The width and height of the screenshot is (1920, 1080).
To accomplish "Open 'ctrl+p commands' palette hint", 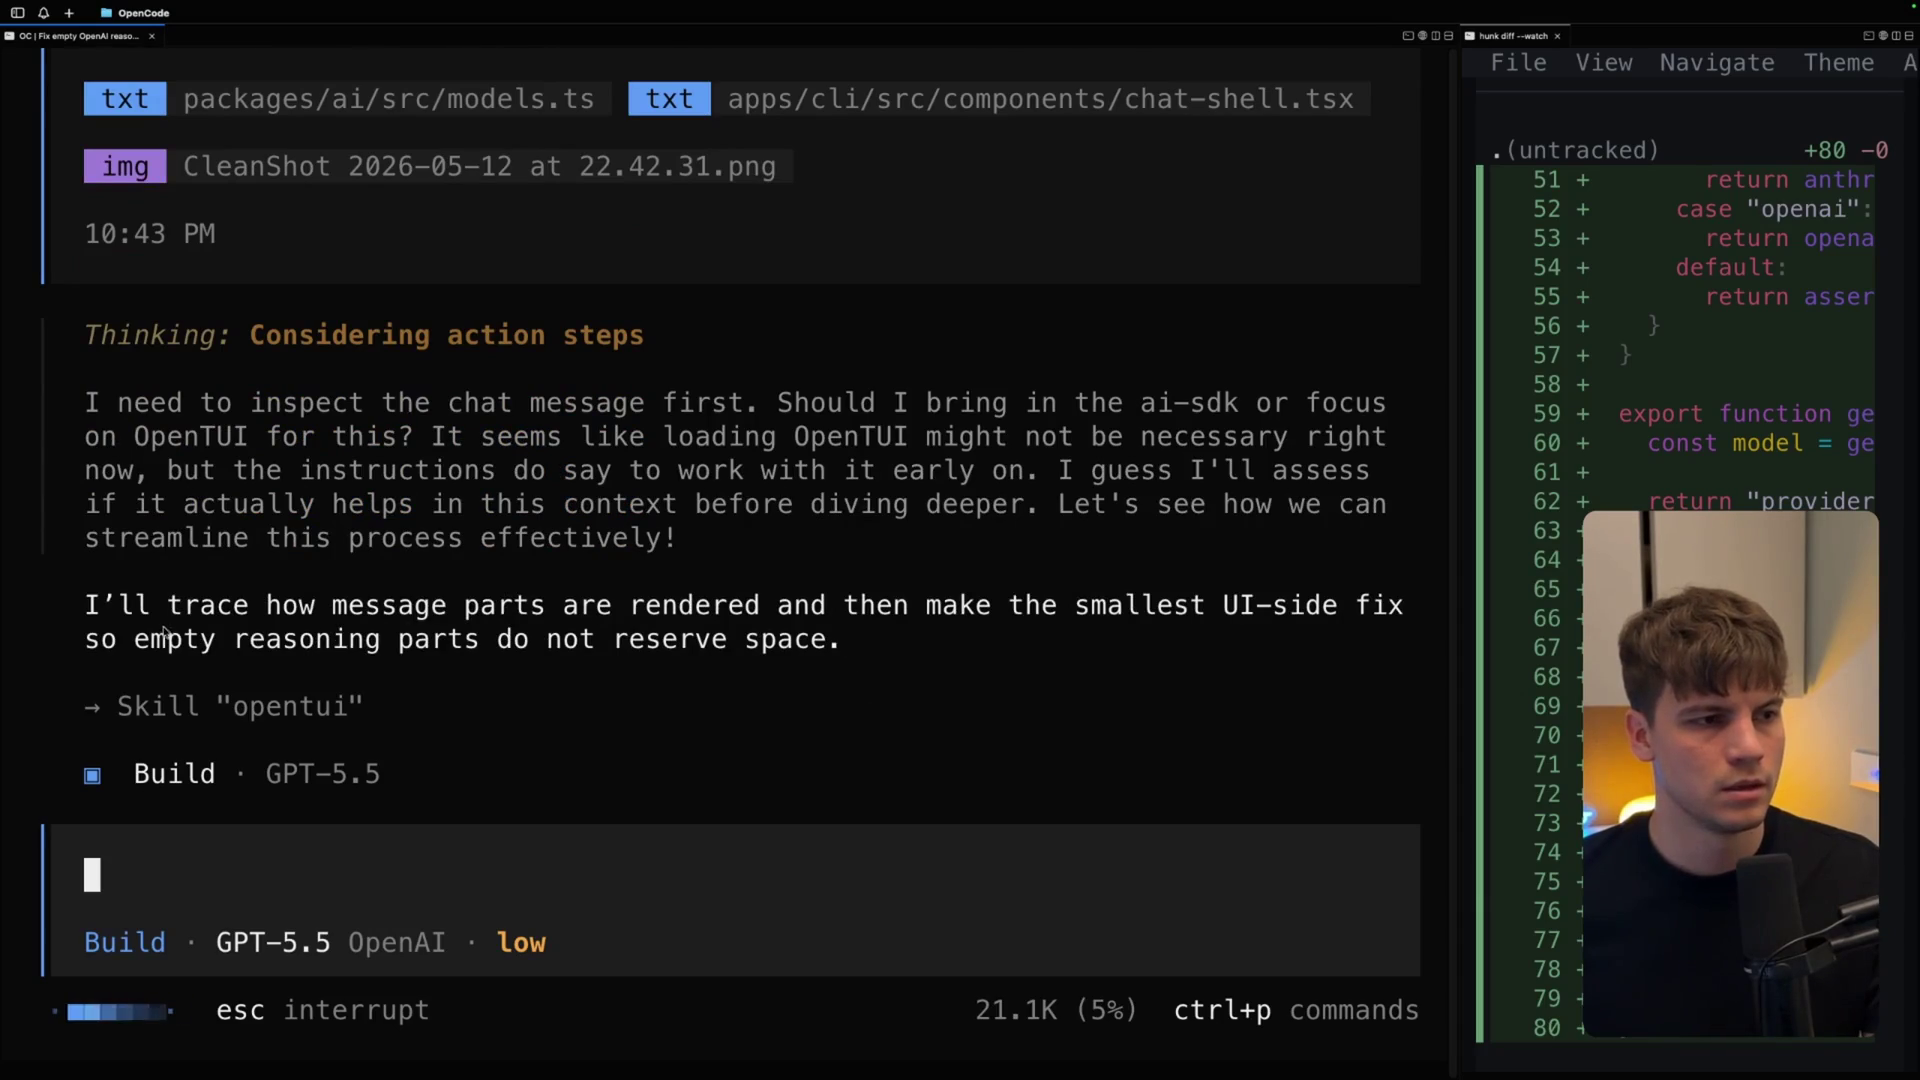I will tap(1296, 1011).
